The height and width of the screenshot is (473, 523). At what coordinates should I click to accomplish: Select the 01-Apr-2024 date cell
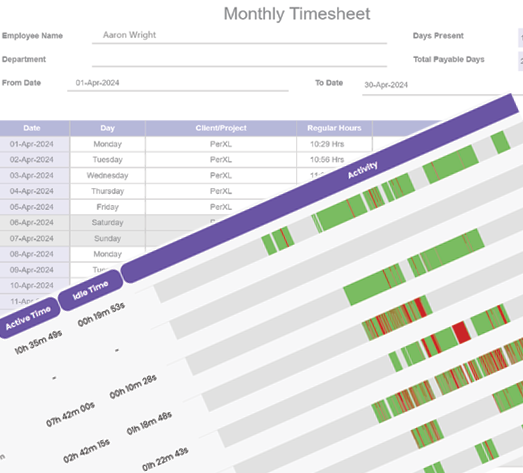coord(34,144)
